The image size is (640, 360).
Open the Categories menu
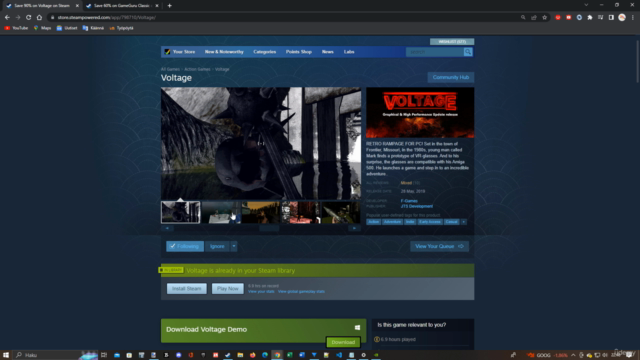(264, 52)
